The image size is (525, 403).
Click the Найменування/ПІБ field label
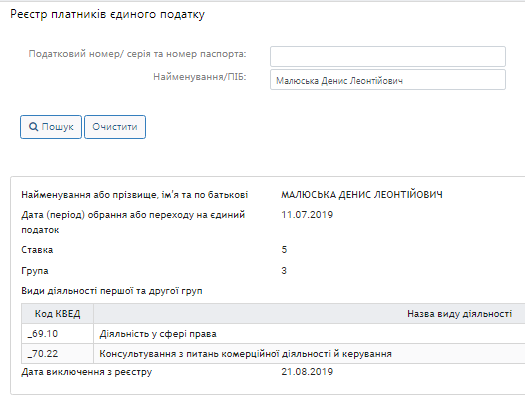tap(200, 77)
